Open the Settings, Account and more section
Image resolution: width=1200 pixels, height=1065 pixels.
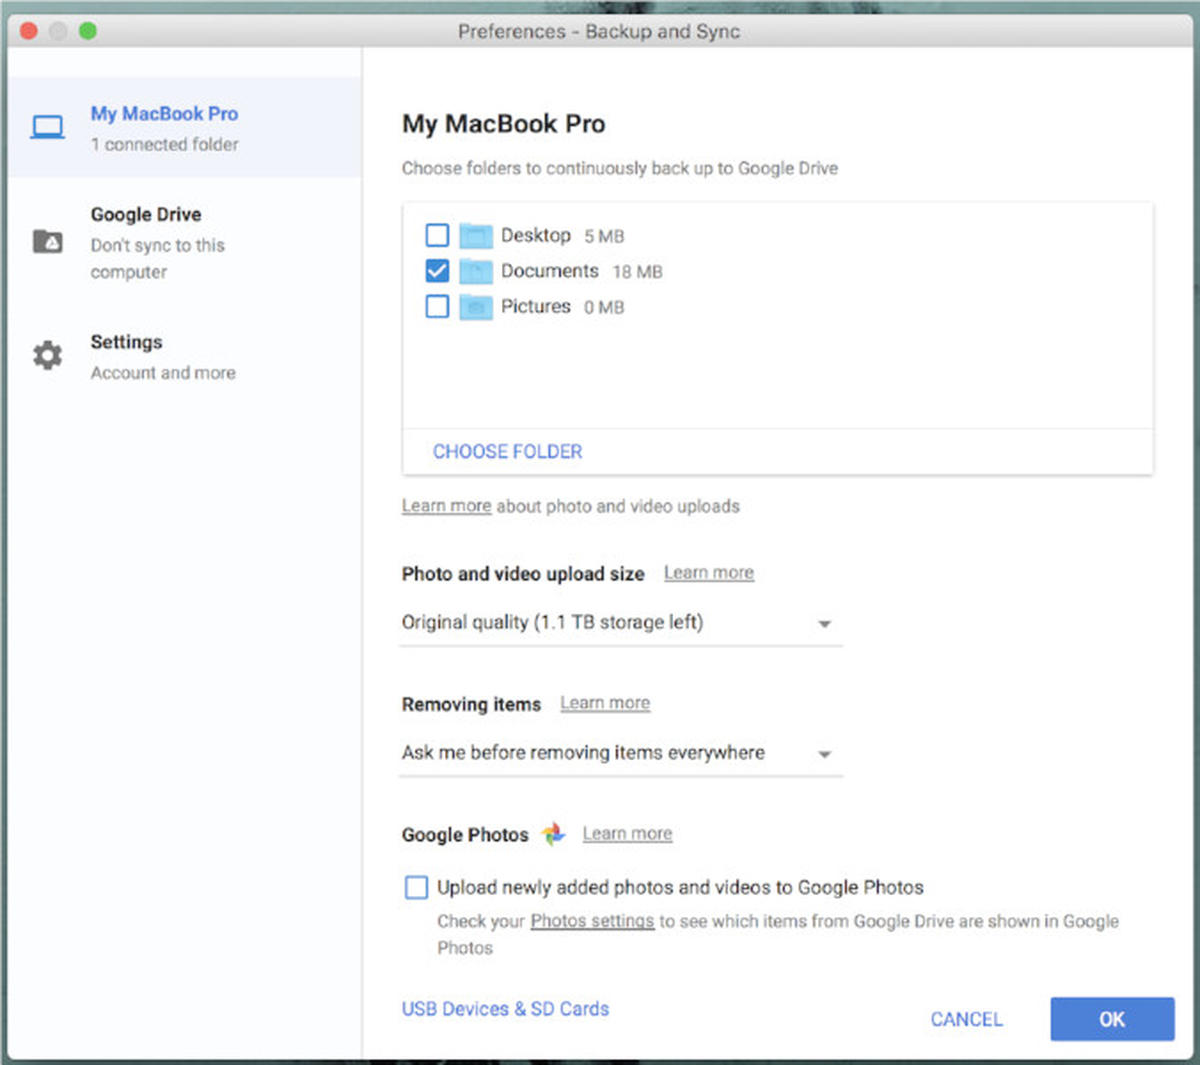click(127, 342)
